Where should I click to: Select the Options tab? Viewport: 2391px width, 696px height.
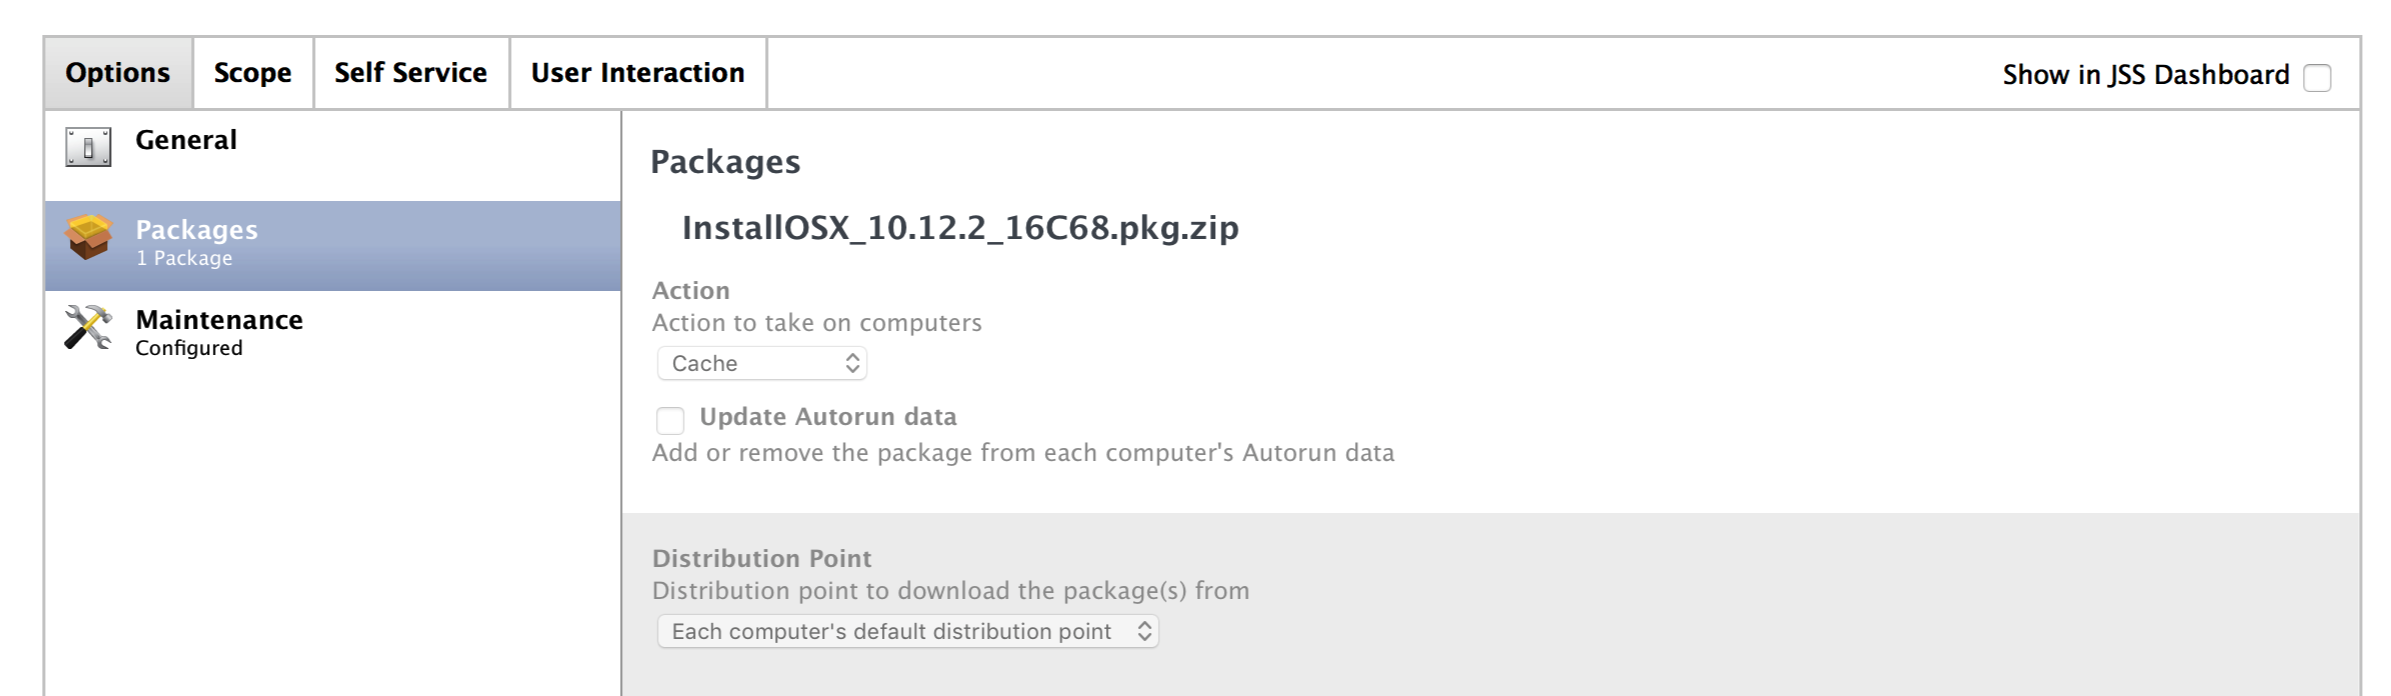coord(118,73)
